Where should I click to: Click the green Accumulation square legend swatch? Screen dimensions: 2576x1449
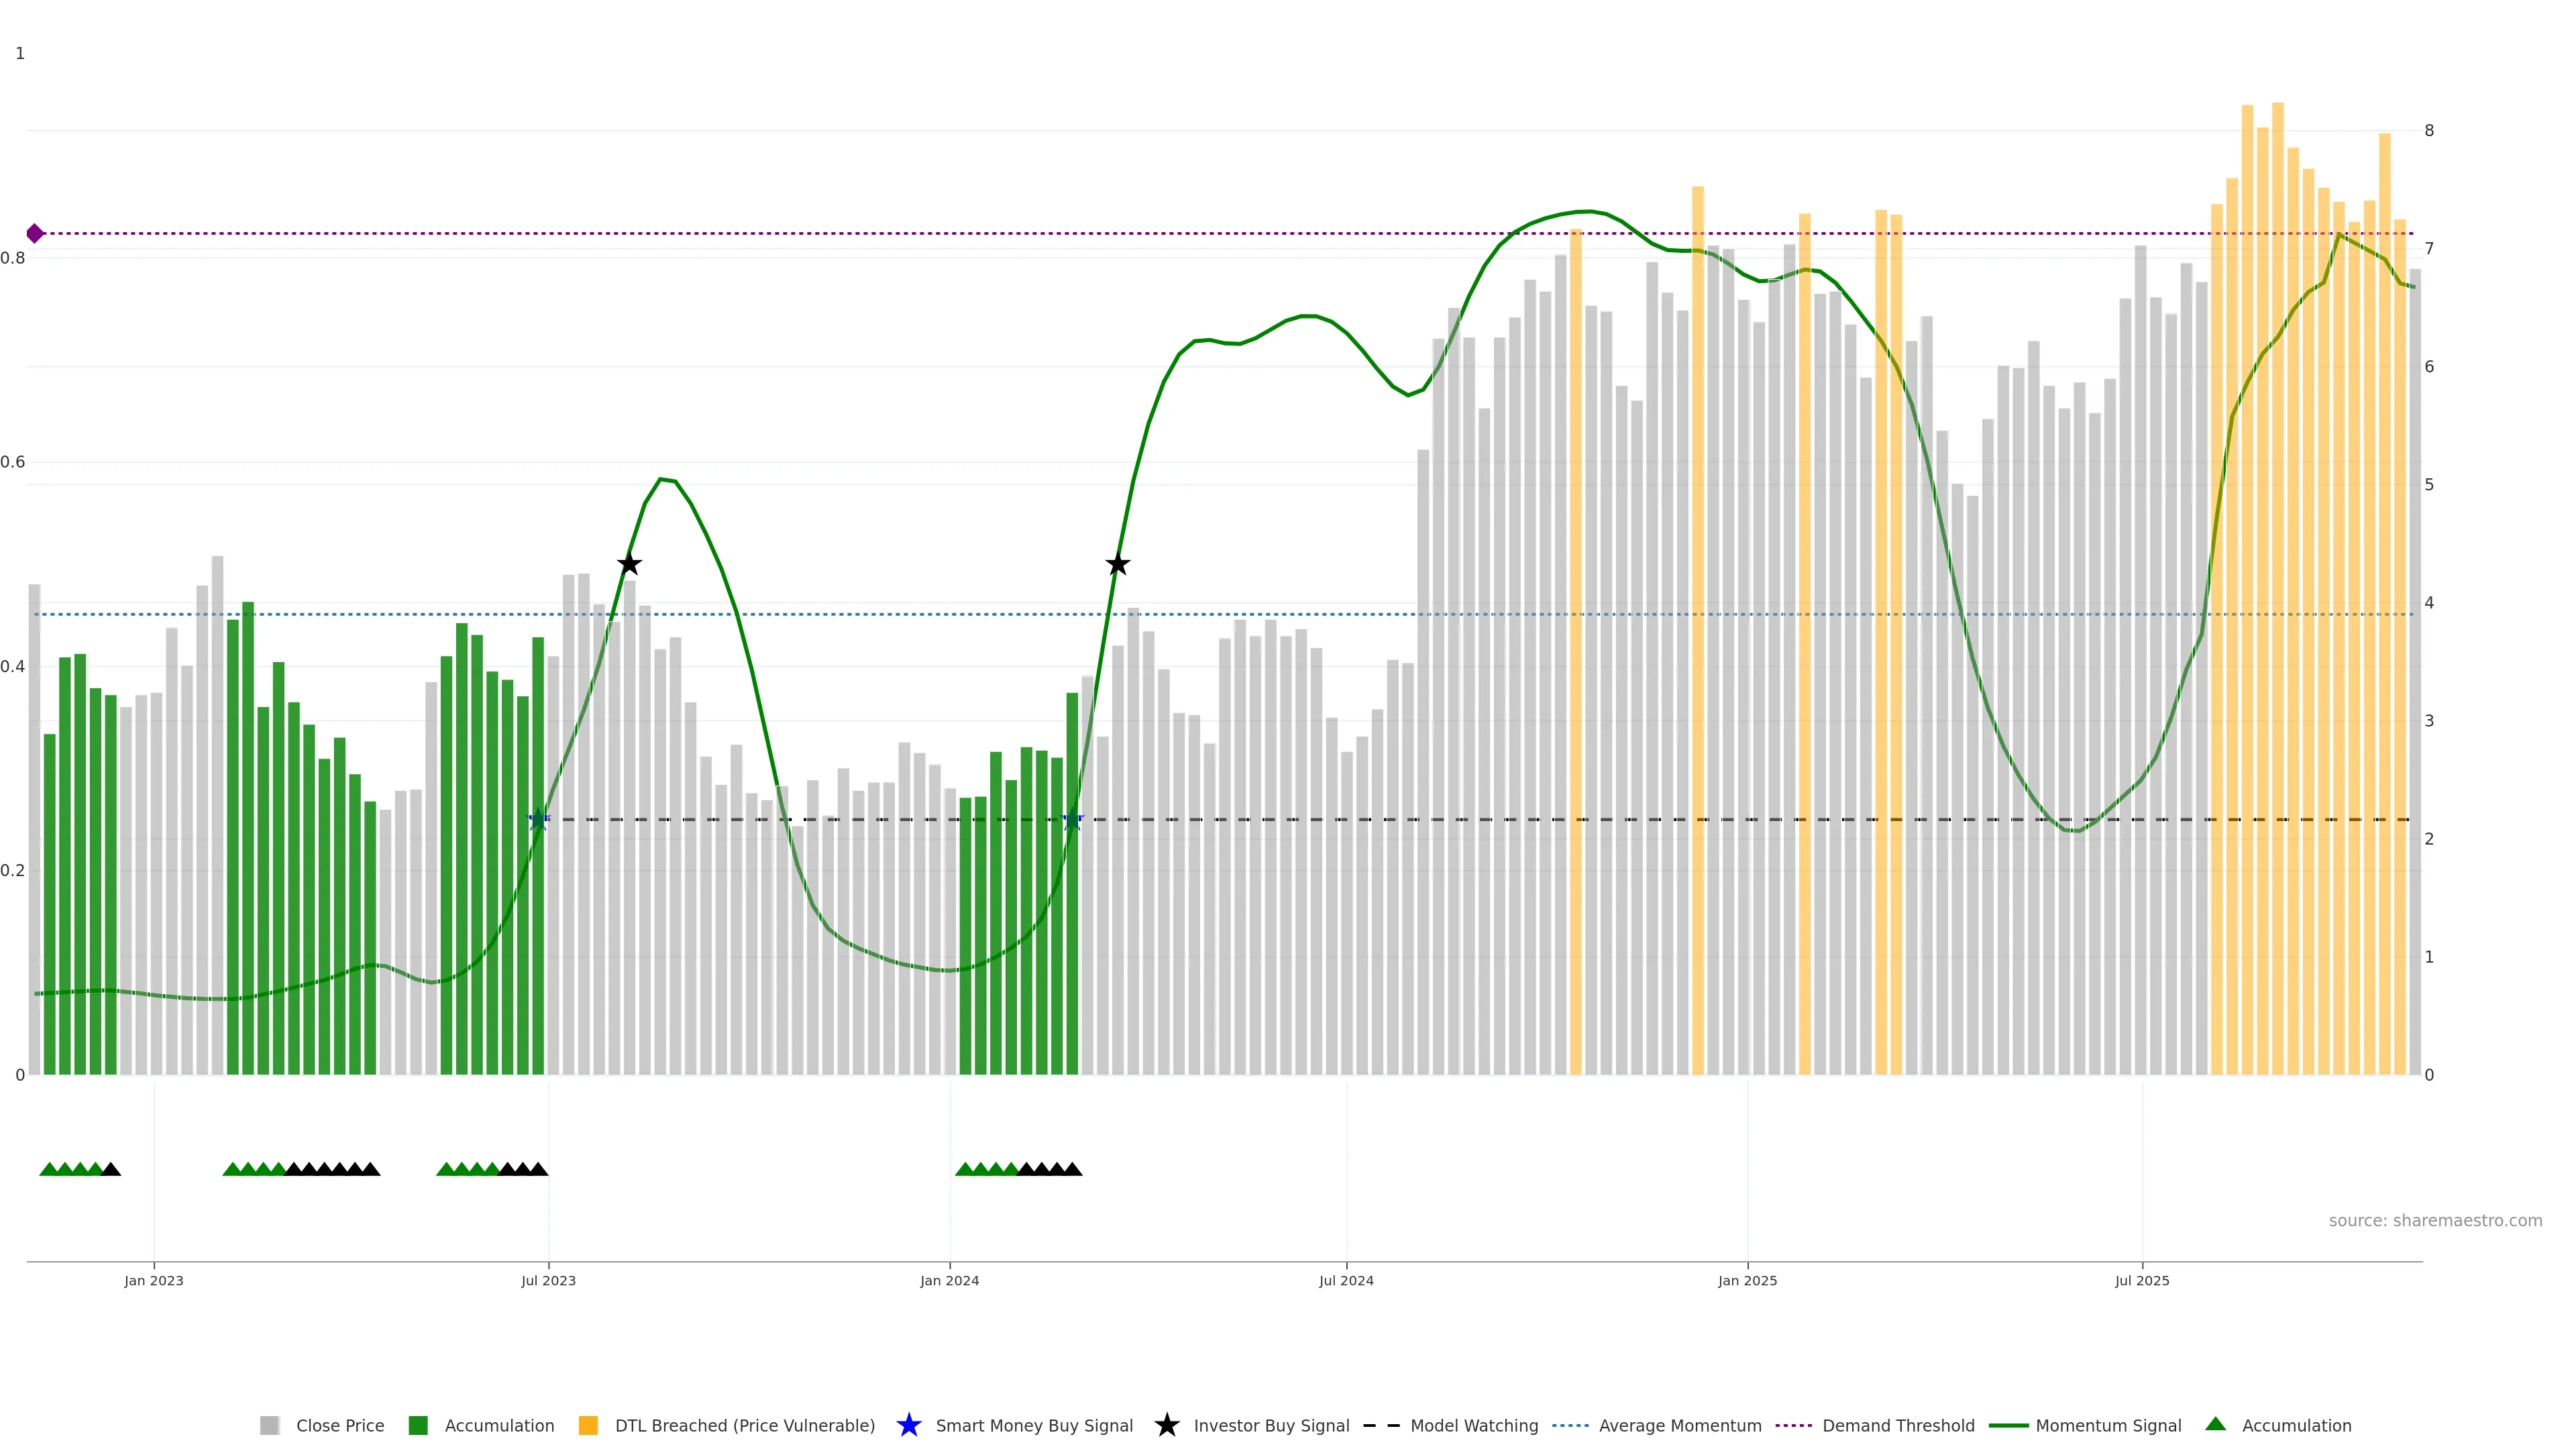418,1425
